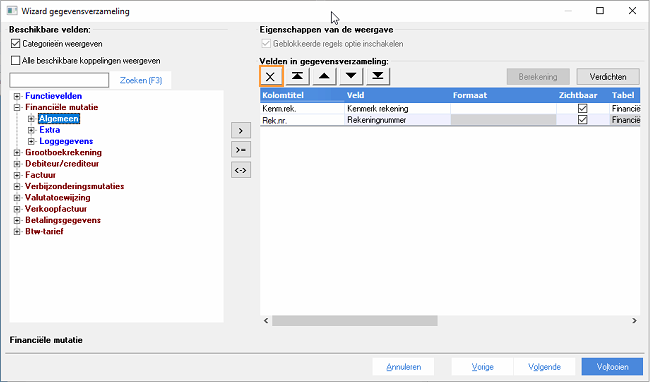This screenshot has height=382, width=650.
Task: Click the remove field X button
Action: (271, 77)
